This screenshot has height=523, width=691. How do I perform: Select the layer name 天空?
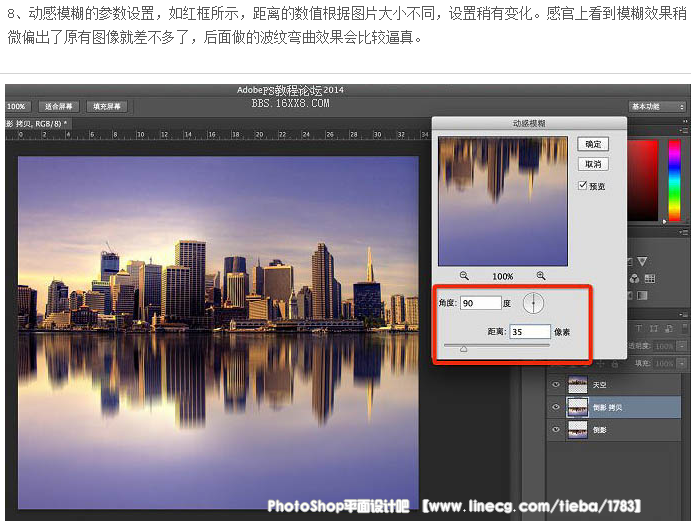pyautogui.click(x=599, y=385)
